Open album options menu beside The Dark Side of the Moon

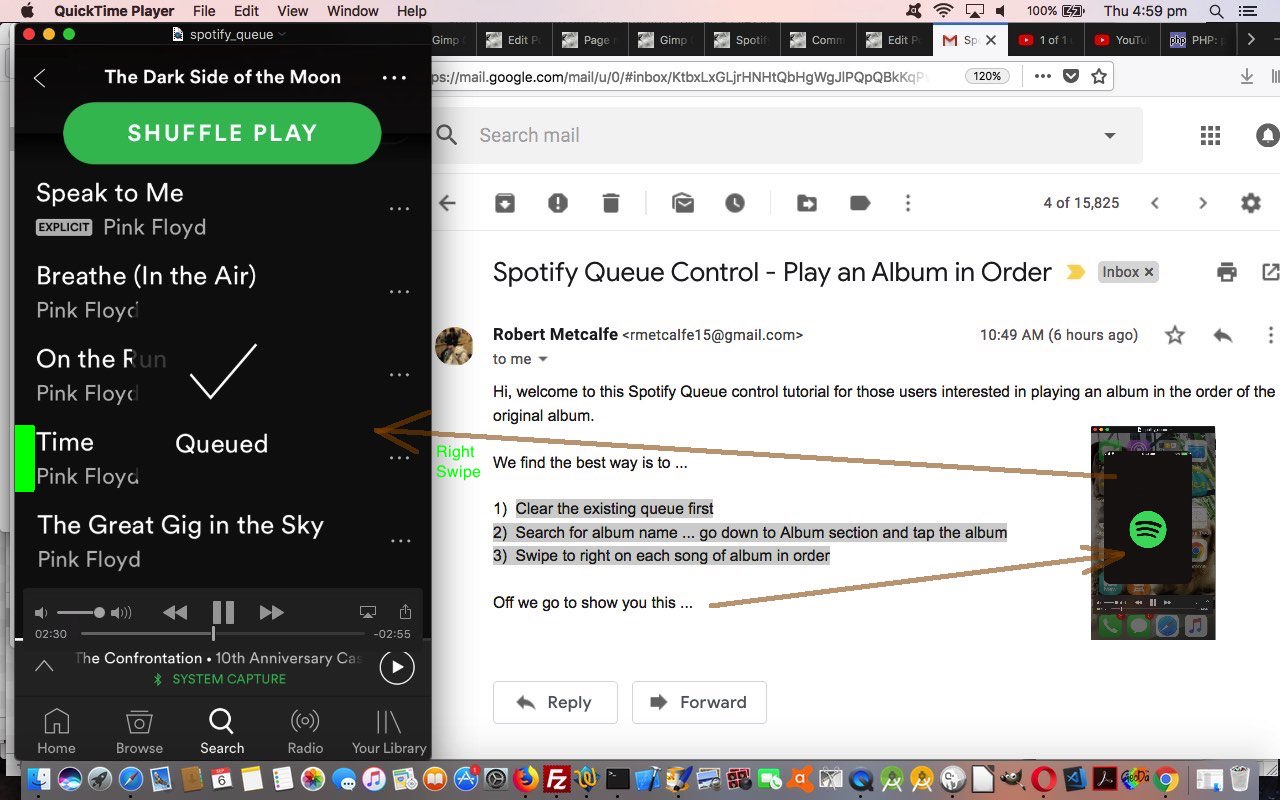click(x=394, y=78)
